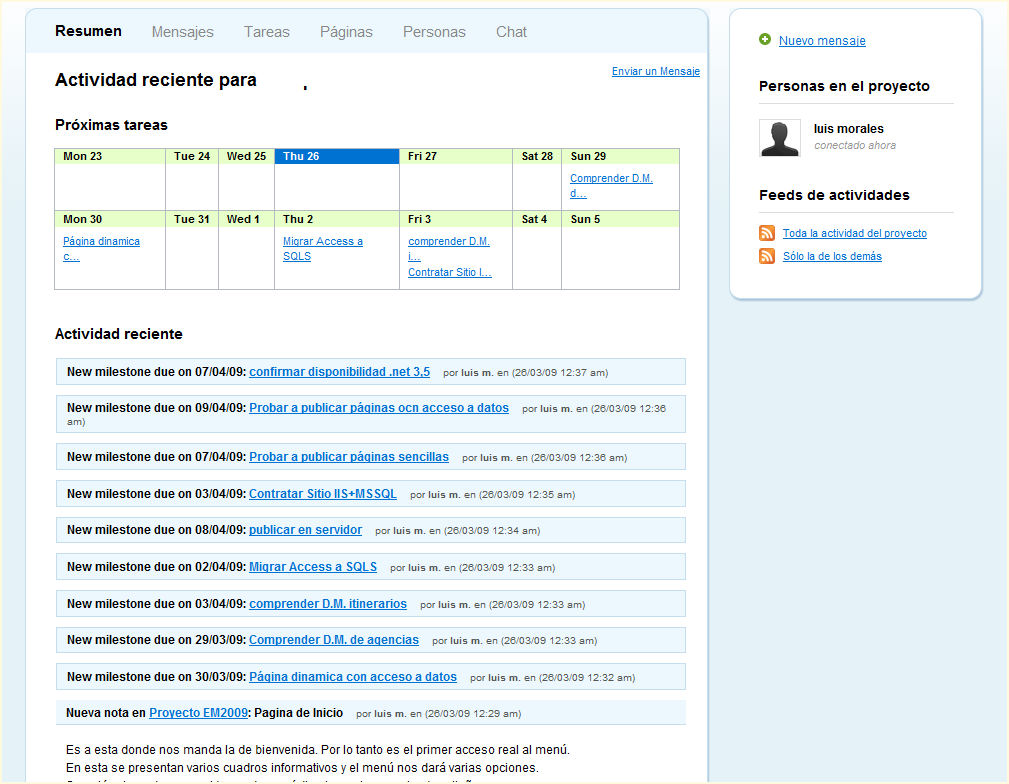Image resolution: width=1009 pixels, height=784 pixels.
Task: Click luis morales avatar picture
Action: [780, 138]
